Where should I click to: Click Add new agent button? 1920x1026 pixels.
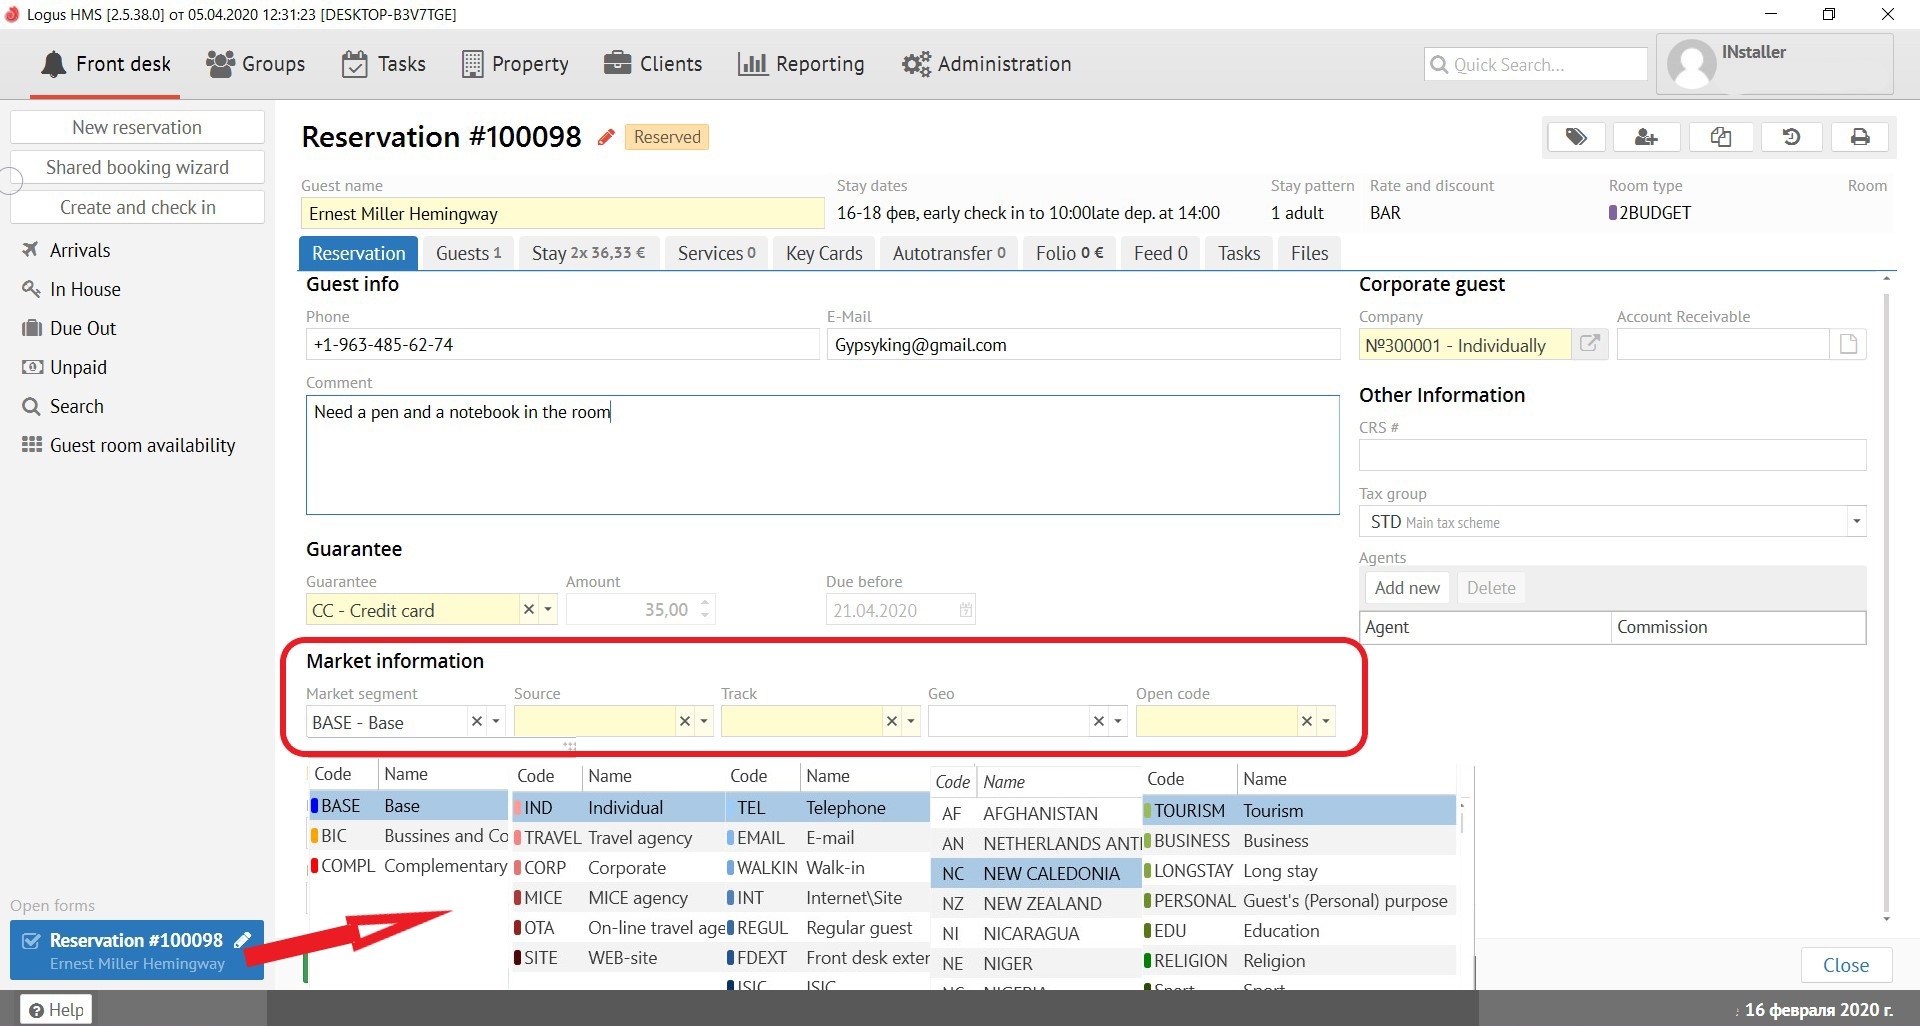(x=1407, y=588)
